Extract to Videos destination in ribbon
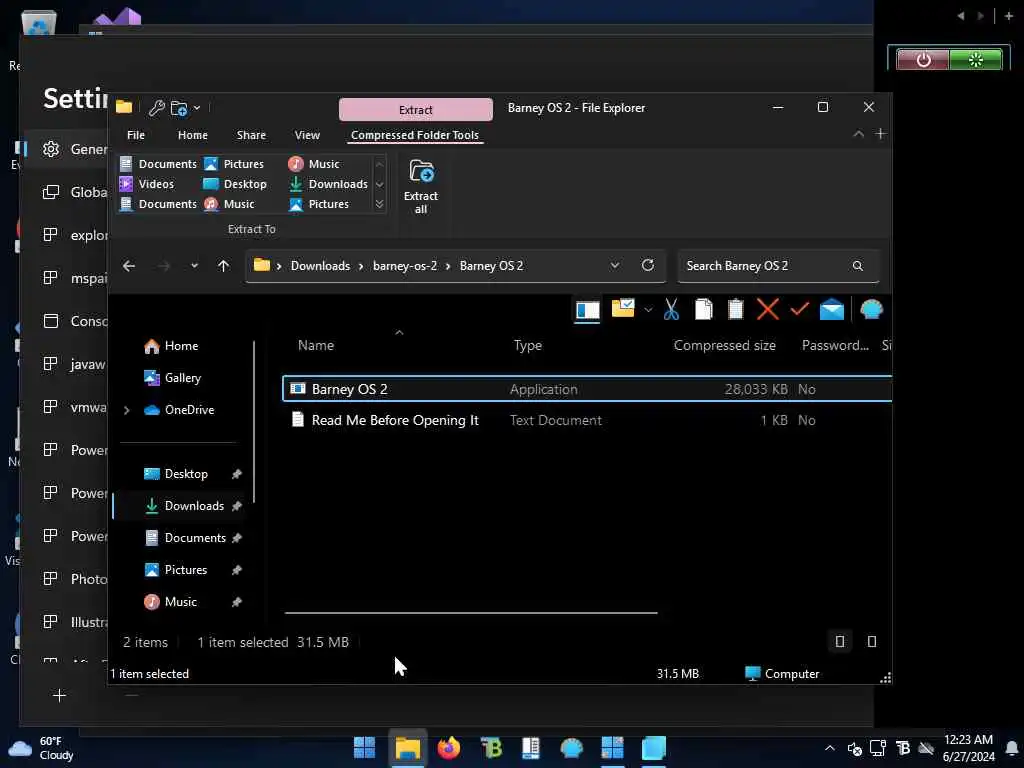Viewport: 1024px width, 768px height. pyautogui.click(x=147, y=184)
